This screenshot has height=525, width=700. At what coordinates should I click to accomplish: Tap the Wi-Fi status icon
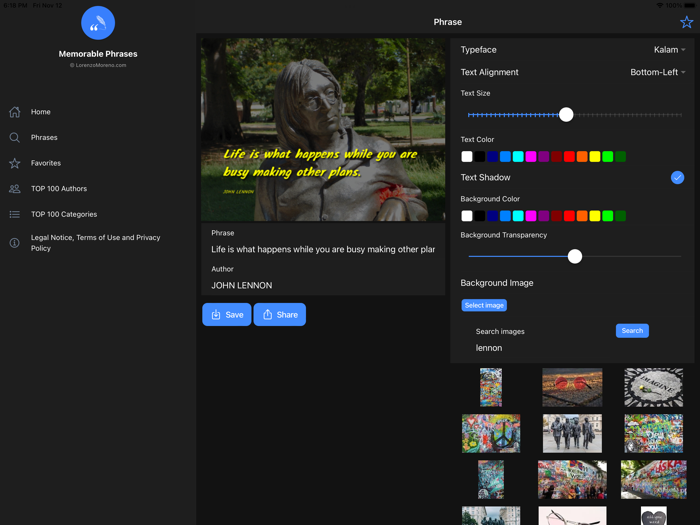tap(659, 5)
